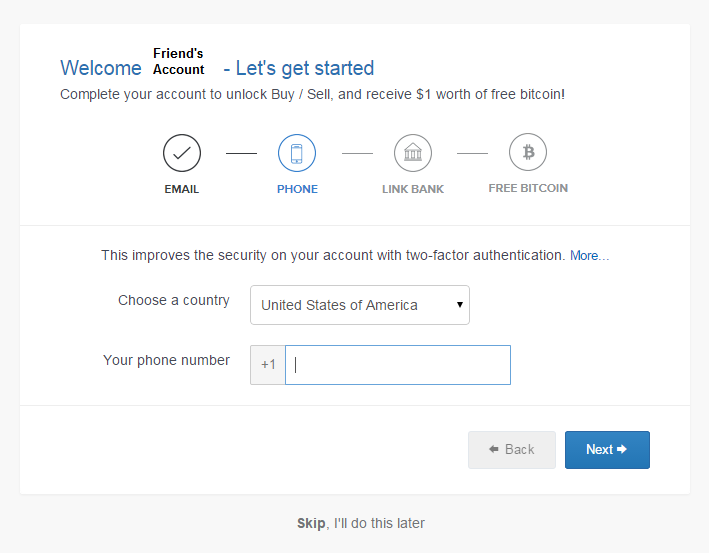
Task: Click the LINK BANK step label
Action: coord(413,189)
